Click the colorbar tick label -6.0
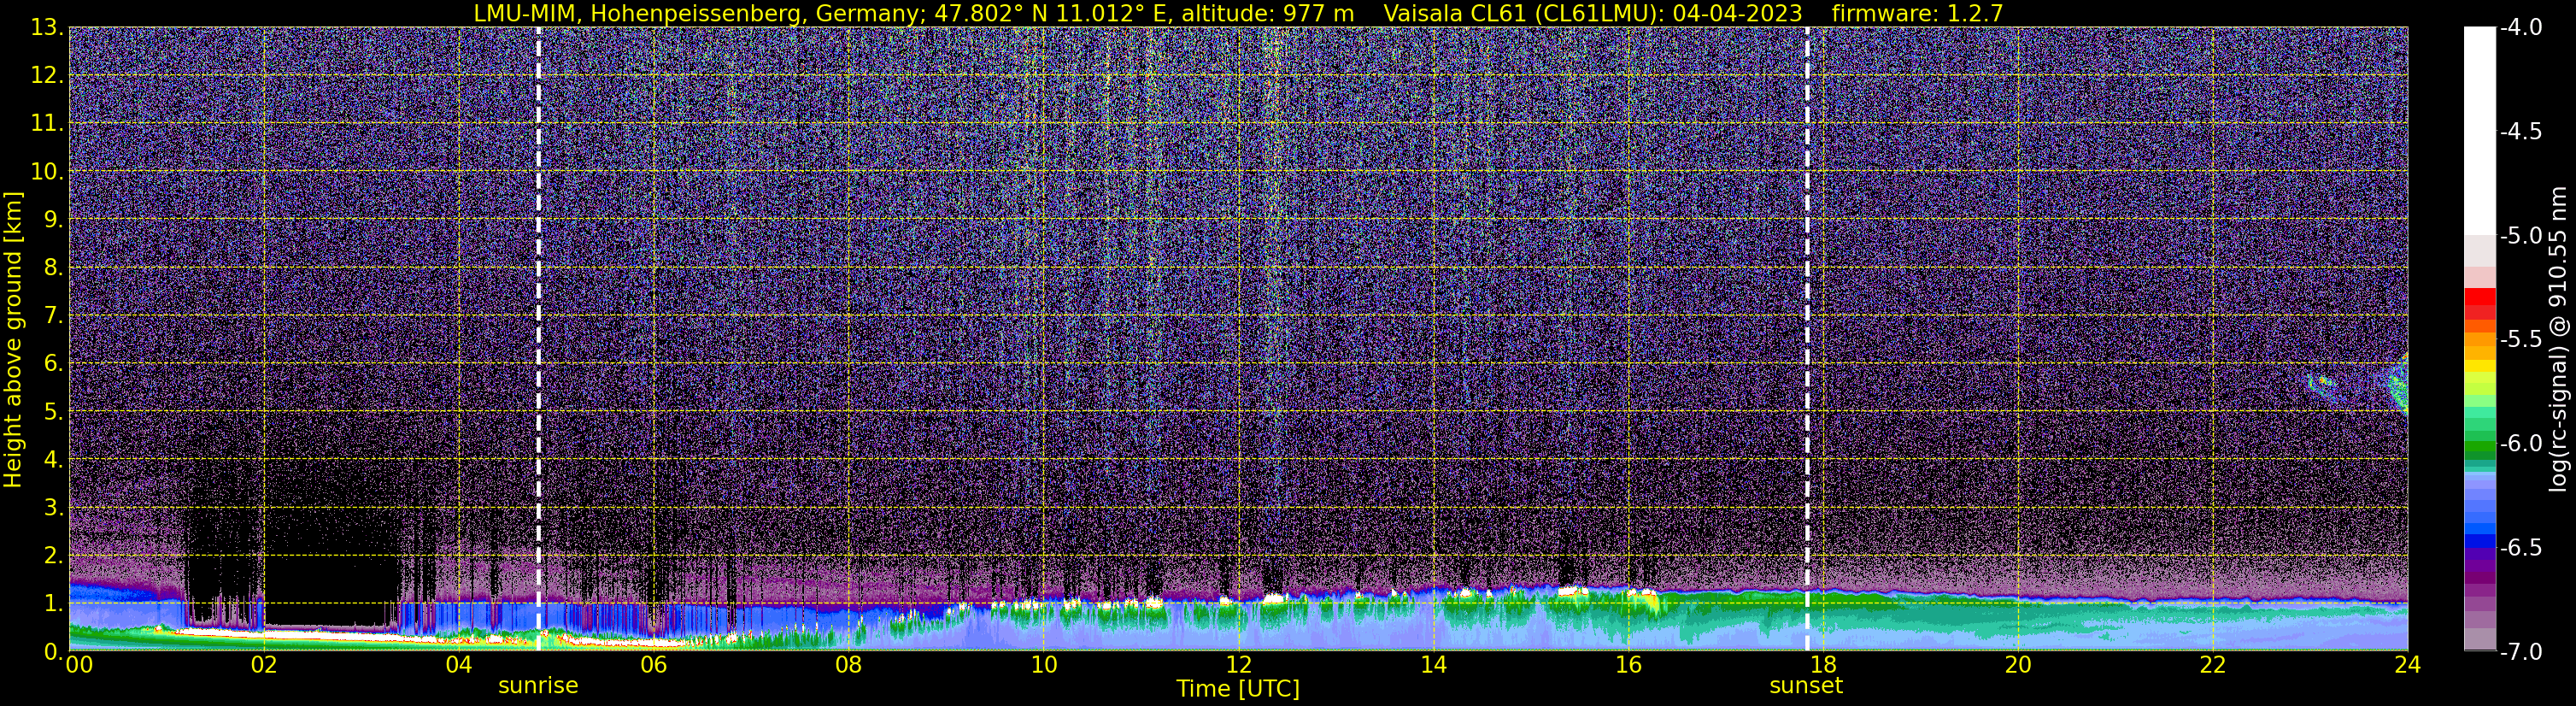Image resolution: width=2576 pixels, height=706 pixels. tap(2521, 444)
